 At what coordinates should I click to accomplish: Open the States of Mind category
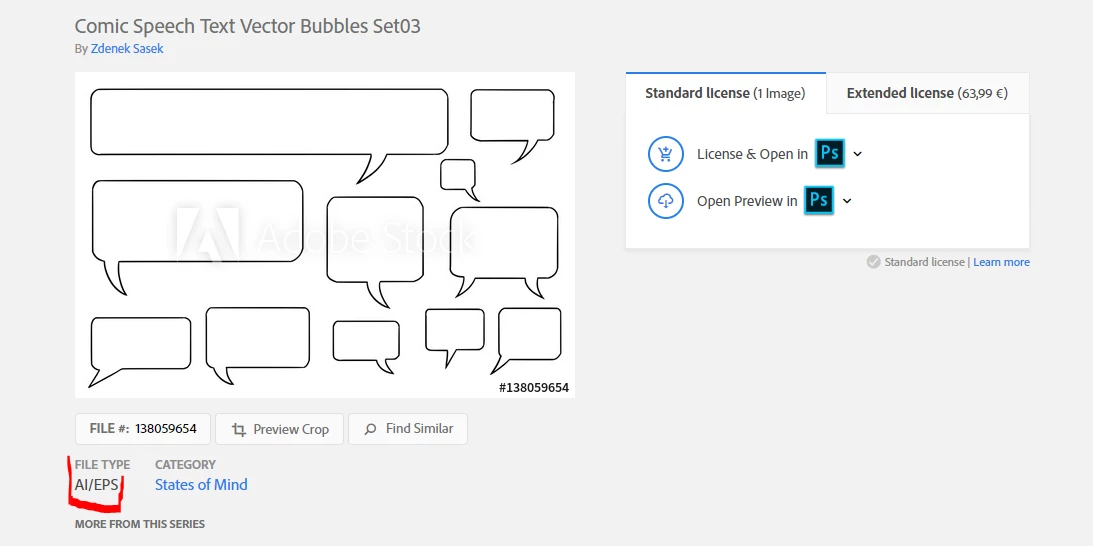click(x=201, y=485)
